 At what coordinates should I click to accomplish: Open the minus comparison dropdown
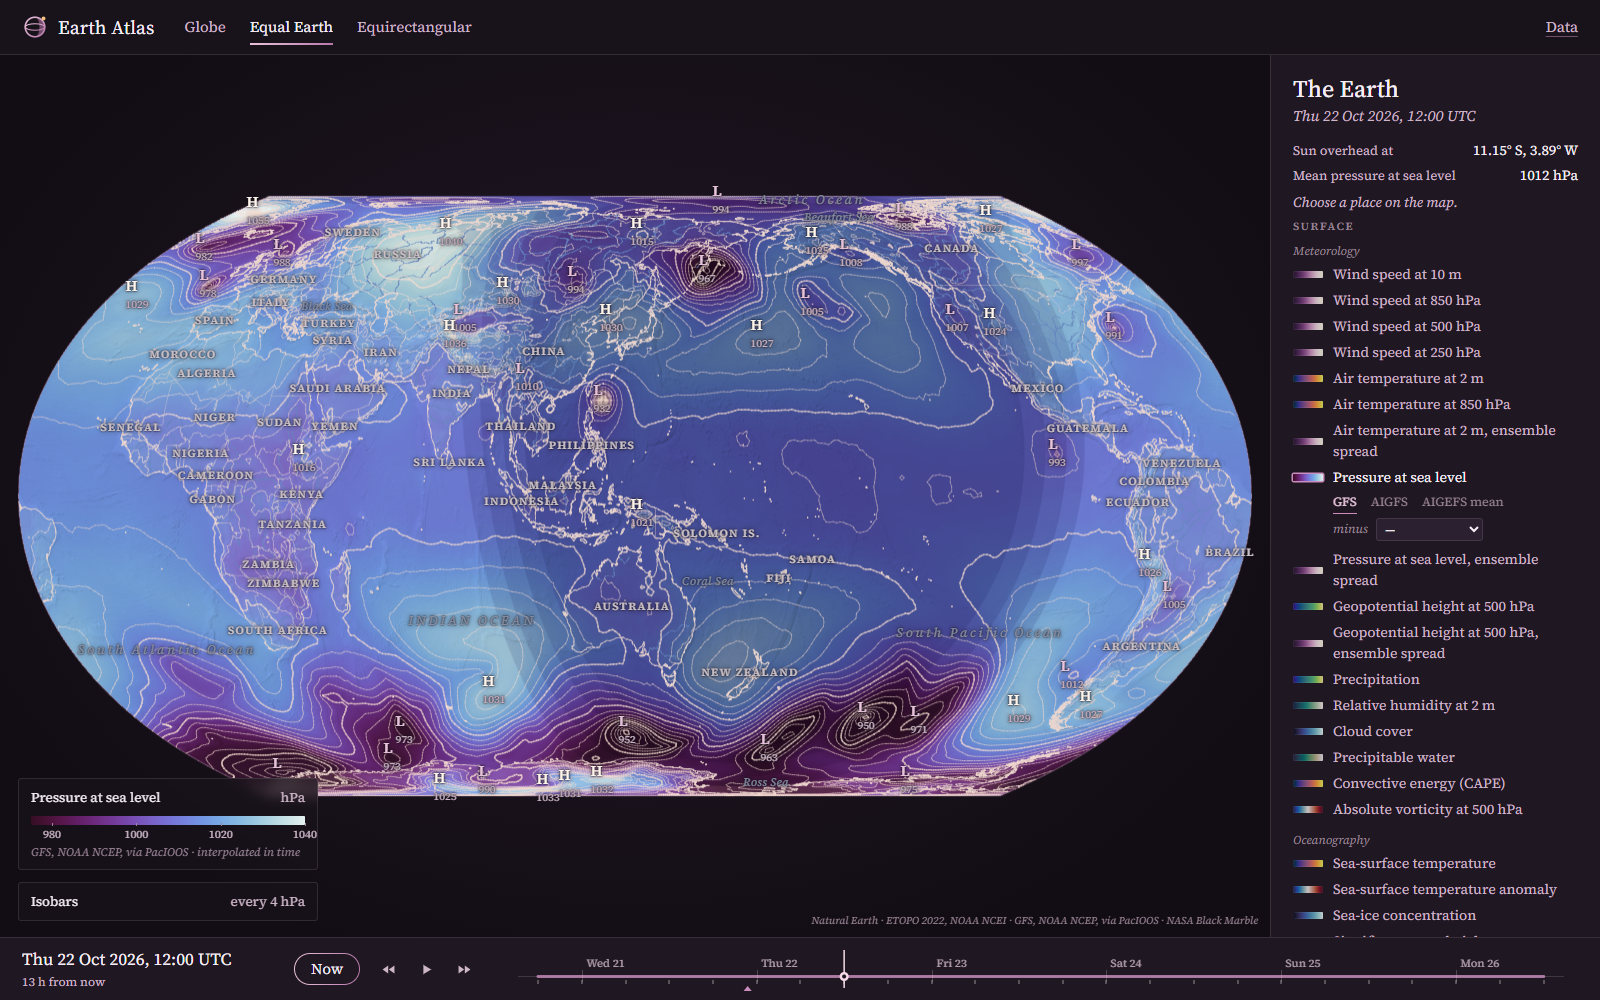[x=1429, y=529]
